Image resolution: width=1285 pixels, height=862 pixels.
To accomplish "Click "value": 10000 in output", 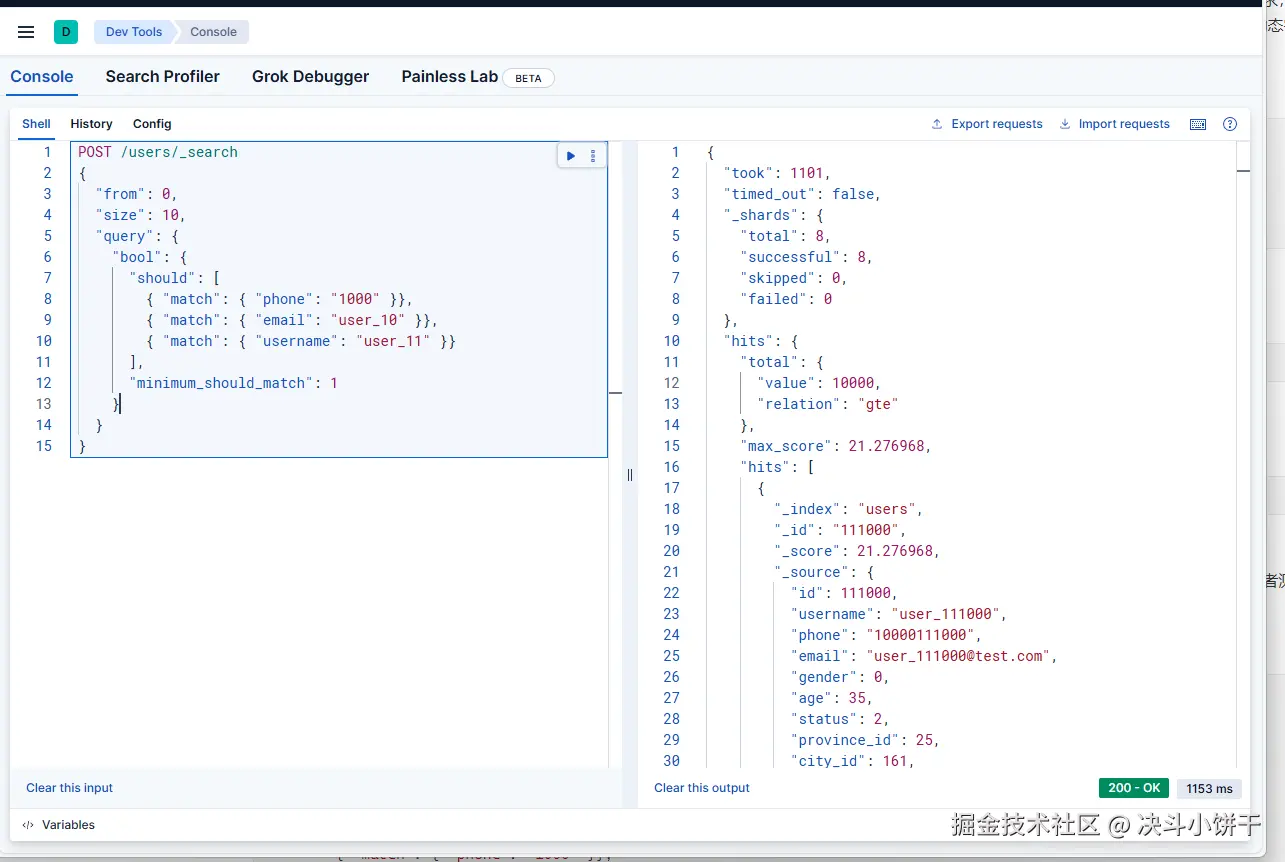I will (x=818, y=383).
